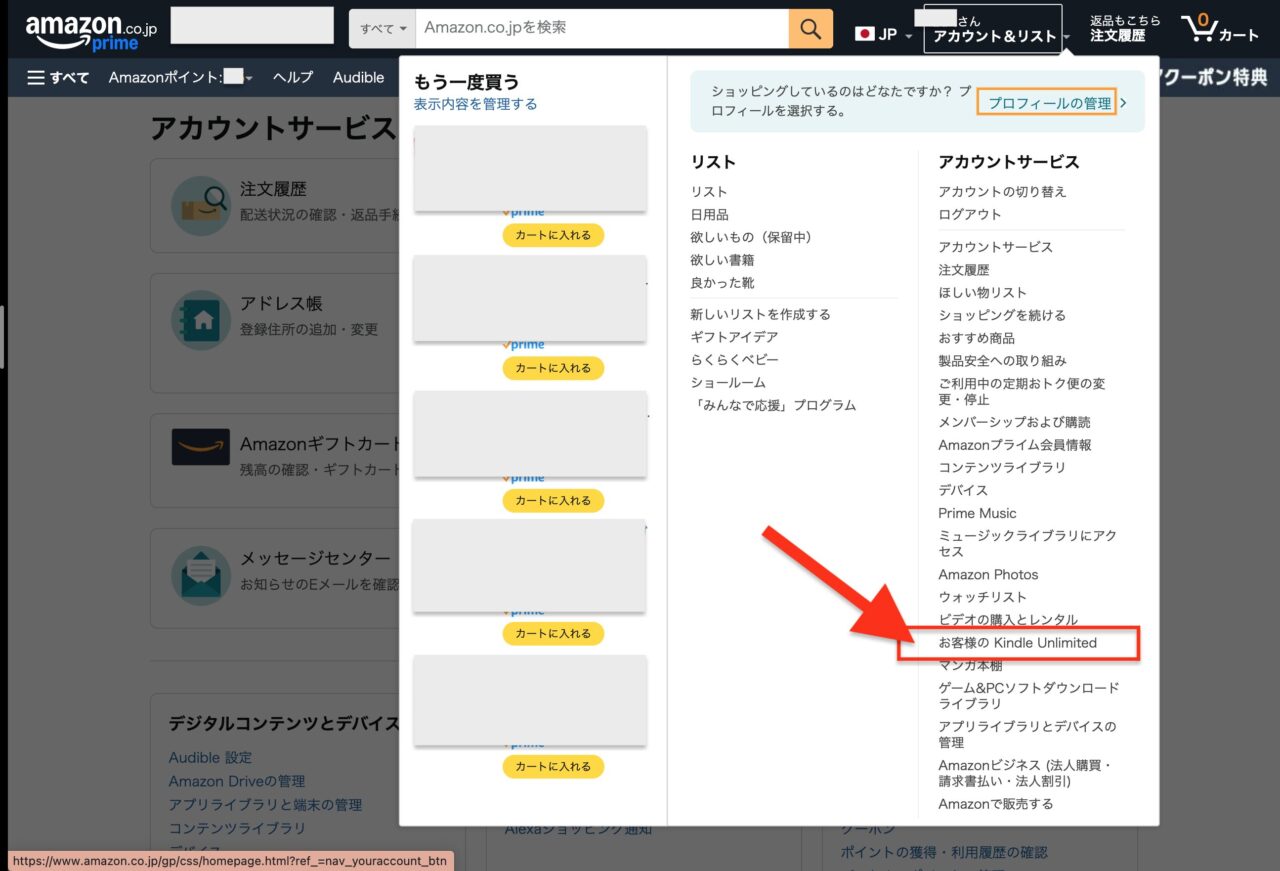Open Amazon Photos
The image size is (1280, 871).
tap(988, 575)
